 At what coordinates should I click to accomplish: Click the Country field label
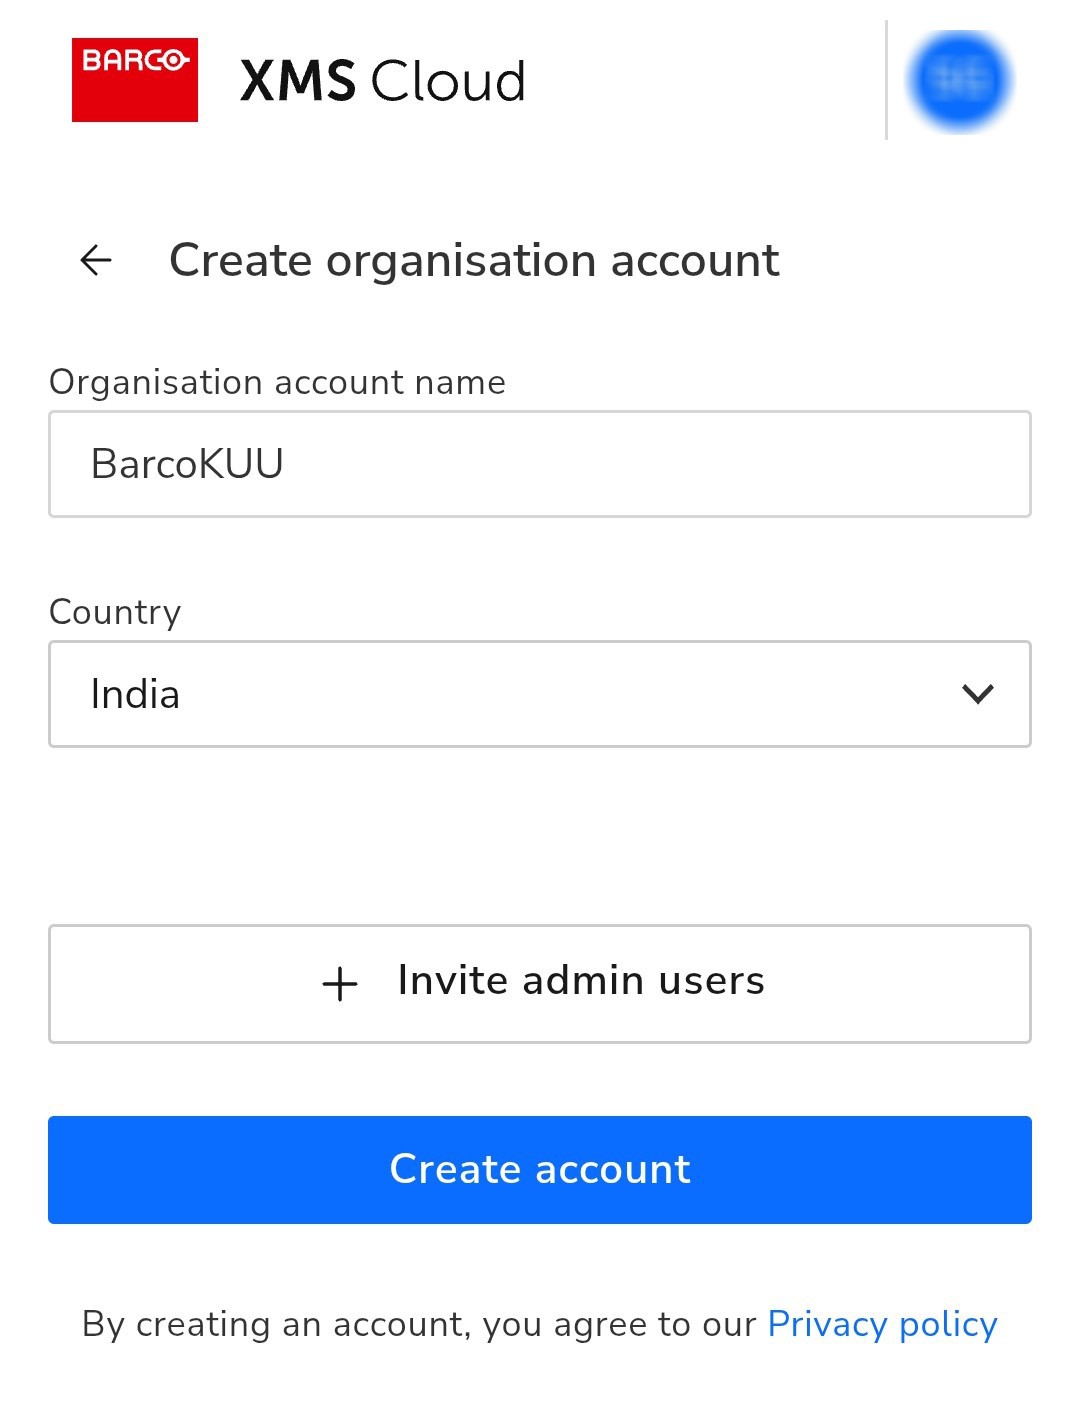coord(115,612)
